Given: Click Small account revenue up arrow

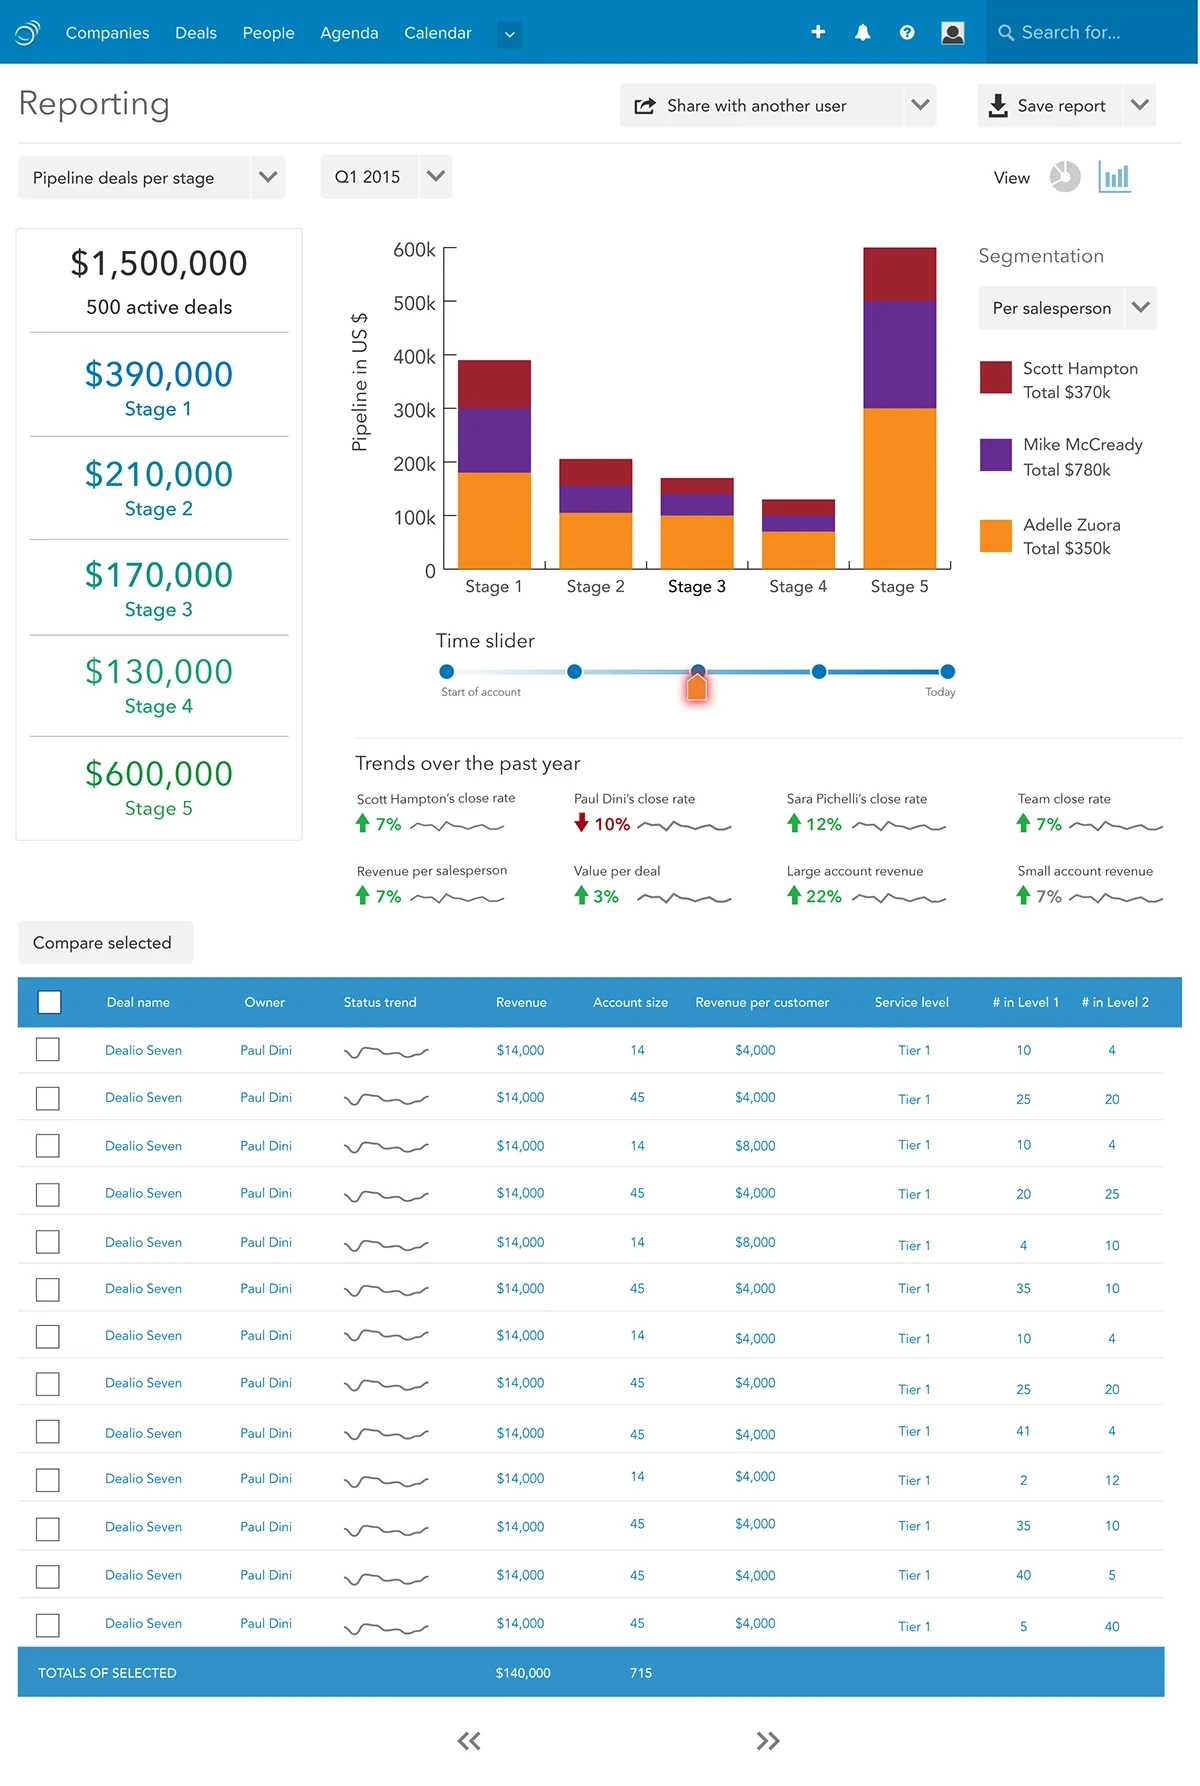Looking at the screenshot, I should coord(1023,895).
